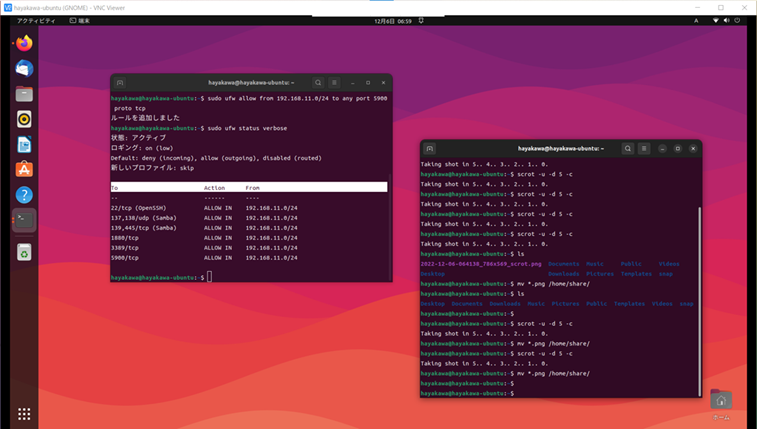757x429 pixels.
Task: Open Firefox from the dock
Action: coord(24,44)
